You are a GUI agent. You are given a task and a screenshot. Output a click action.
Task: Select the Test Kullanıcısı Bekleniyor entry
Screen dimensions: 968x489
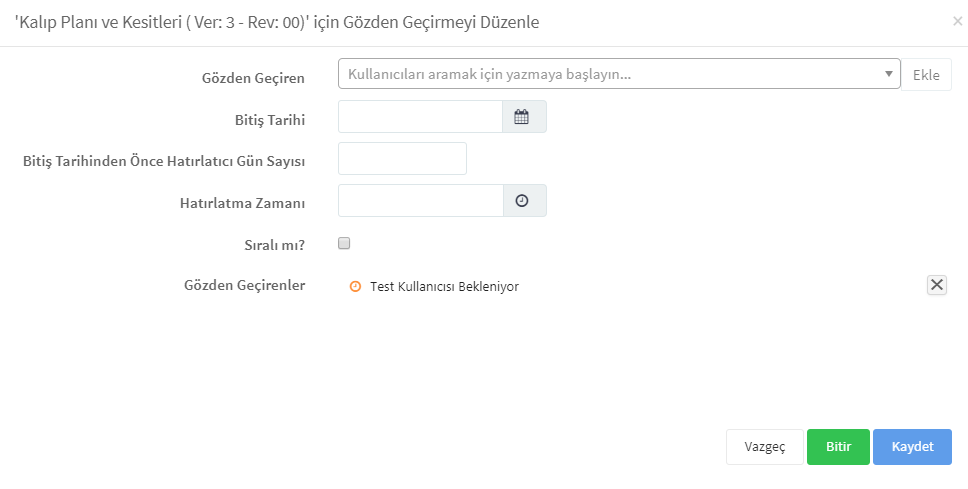pos(444,286)
